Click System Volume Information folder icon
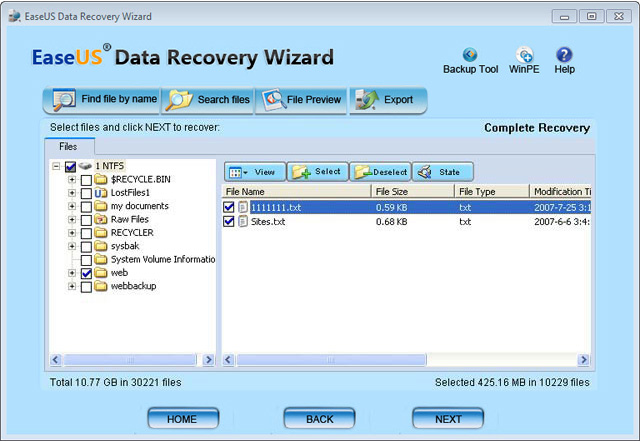This screenshot has width=640, height=442. tap(100, 259)
